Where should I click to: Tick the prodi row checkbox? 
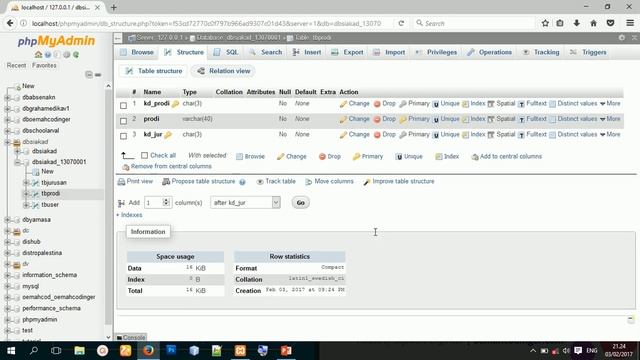[x=123, y=121]
